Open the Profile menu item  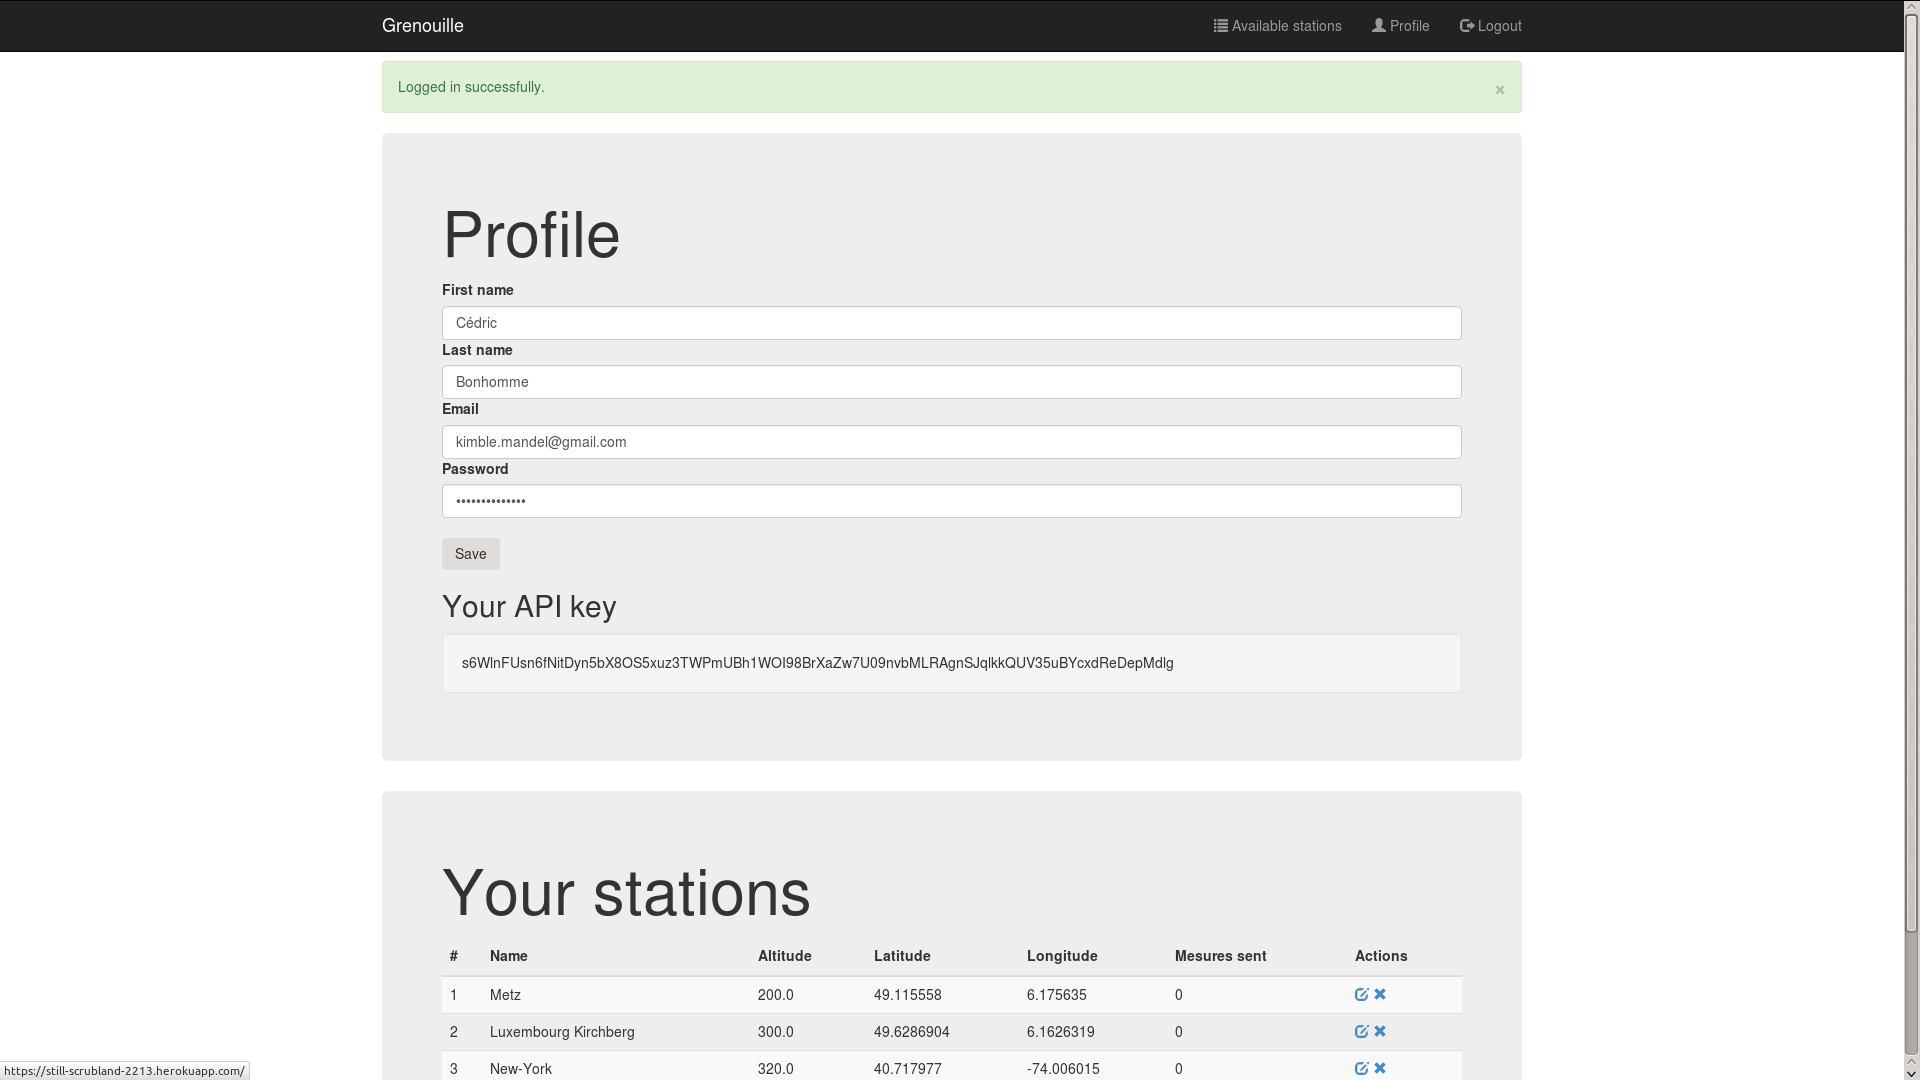pos(1400,26)
